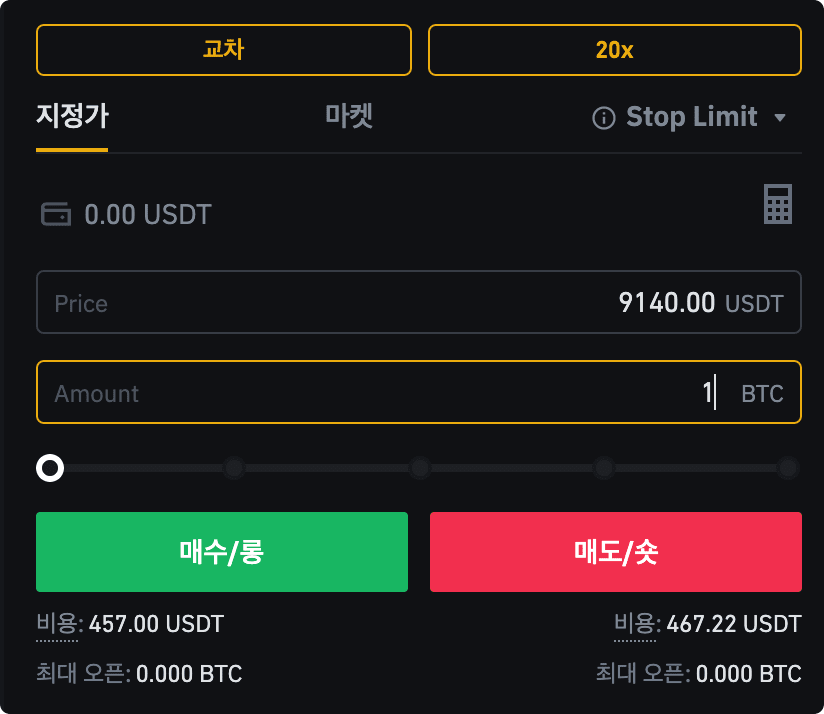The height and width of the screenshot is (714, 824).
Task: Click the Amount input field
Action: [419, 392]
